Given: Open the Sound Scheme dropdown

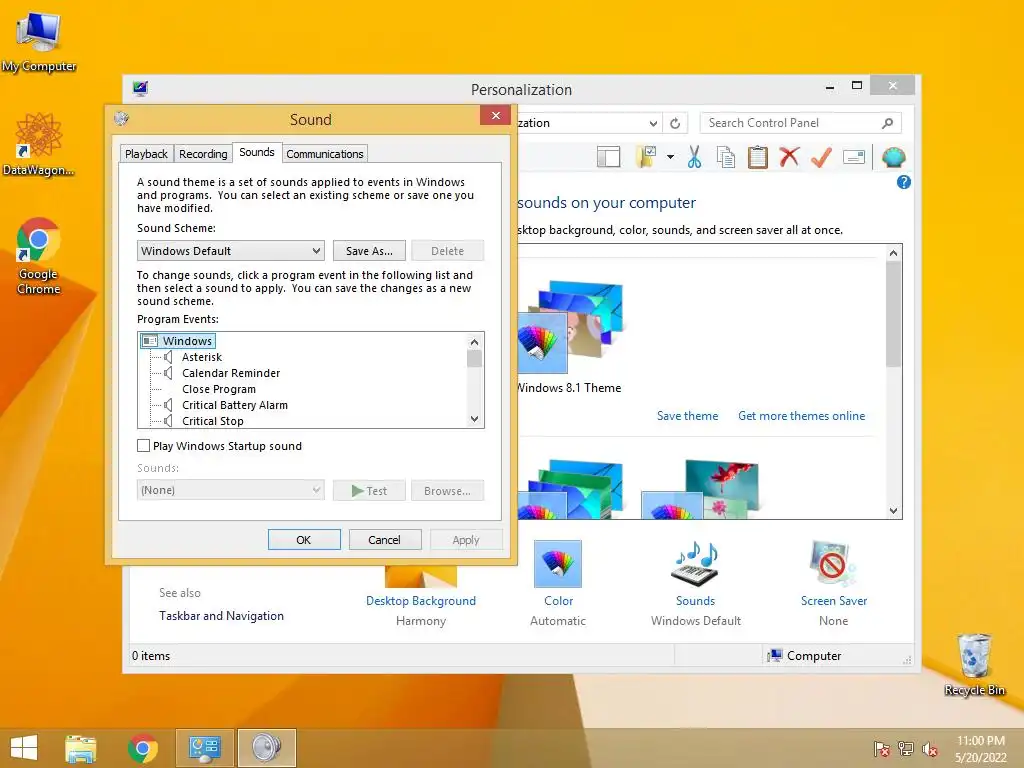Looking at the screenshot, I should (x=231, y=251).
